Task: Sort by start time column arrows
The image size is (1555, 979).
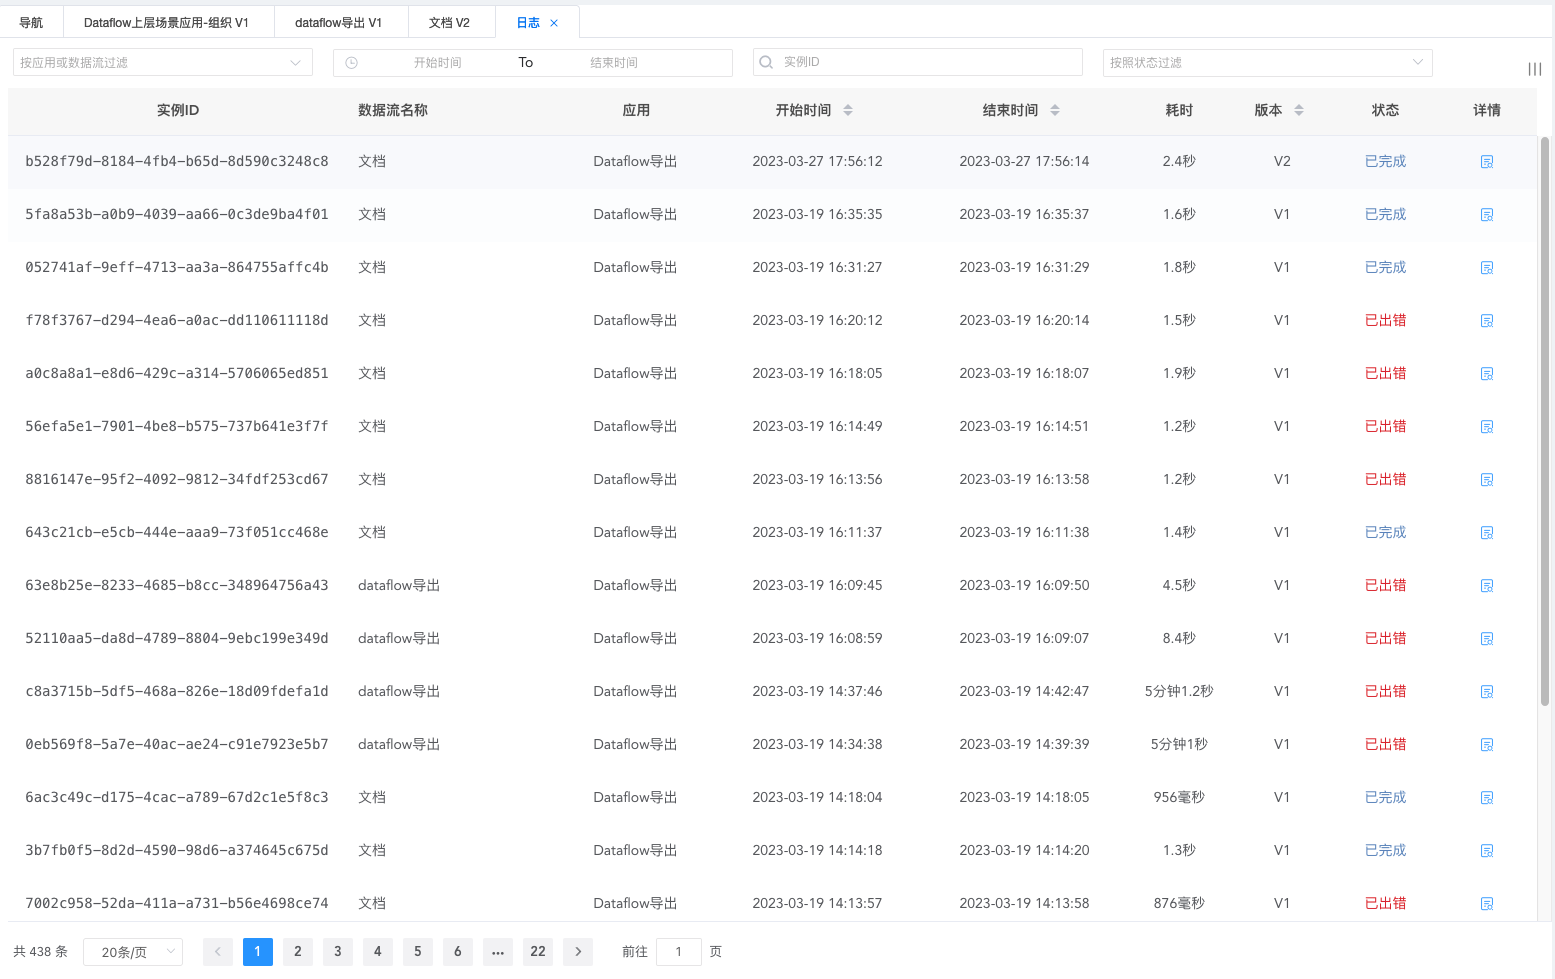Action: 848,110
